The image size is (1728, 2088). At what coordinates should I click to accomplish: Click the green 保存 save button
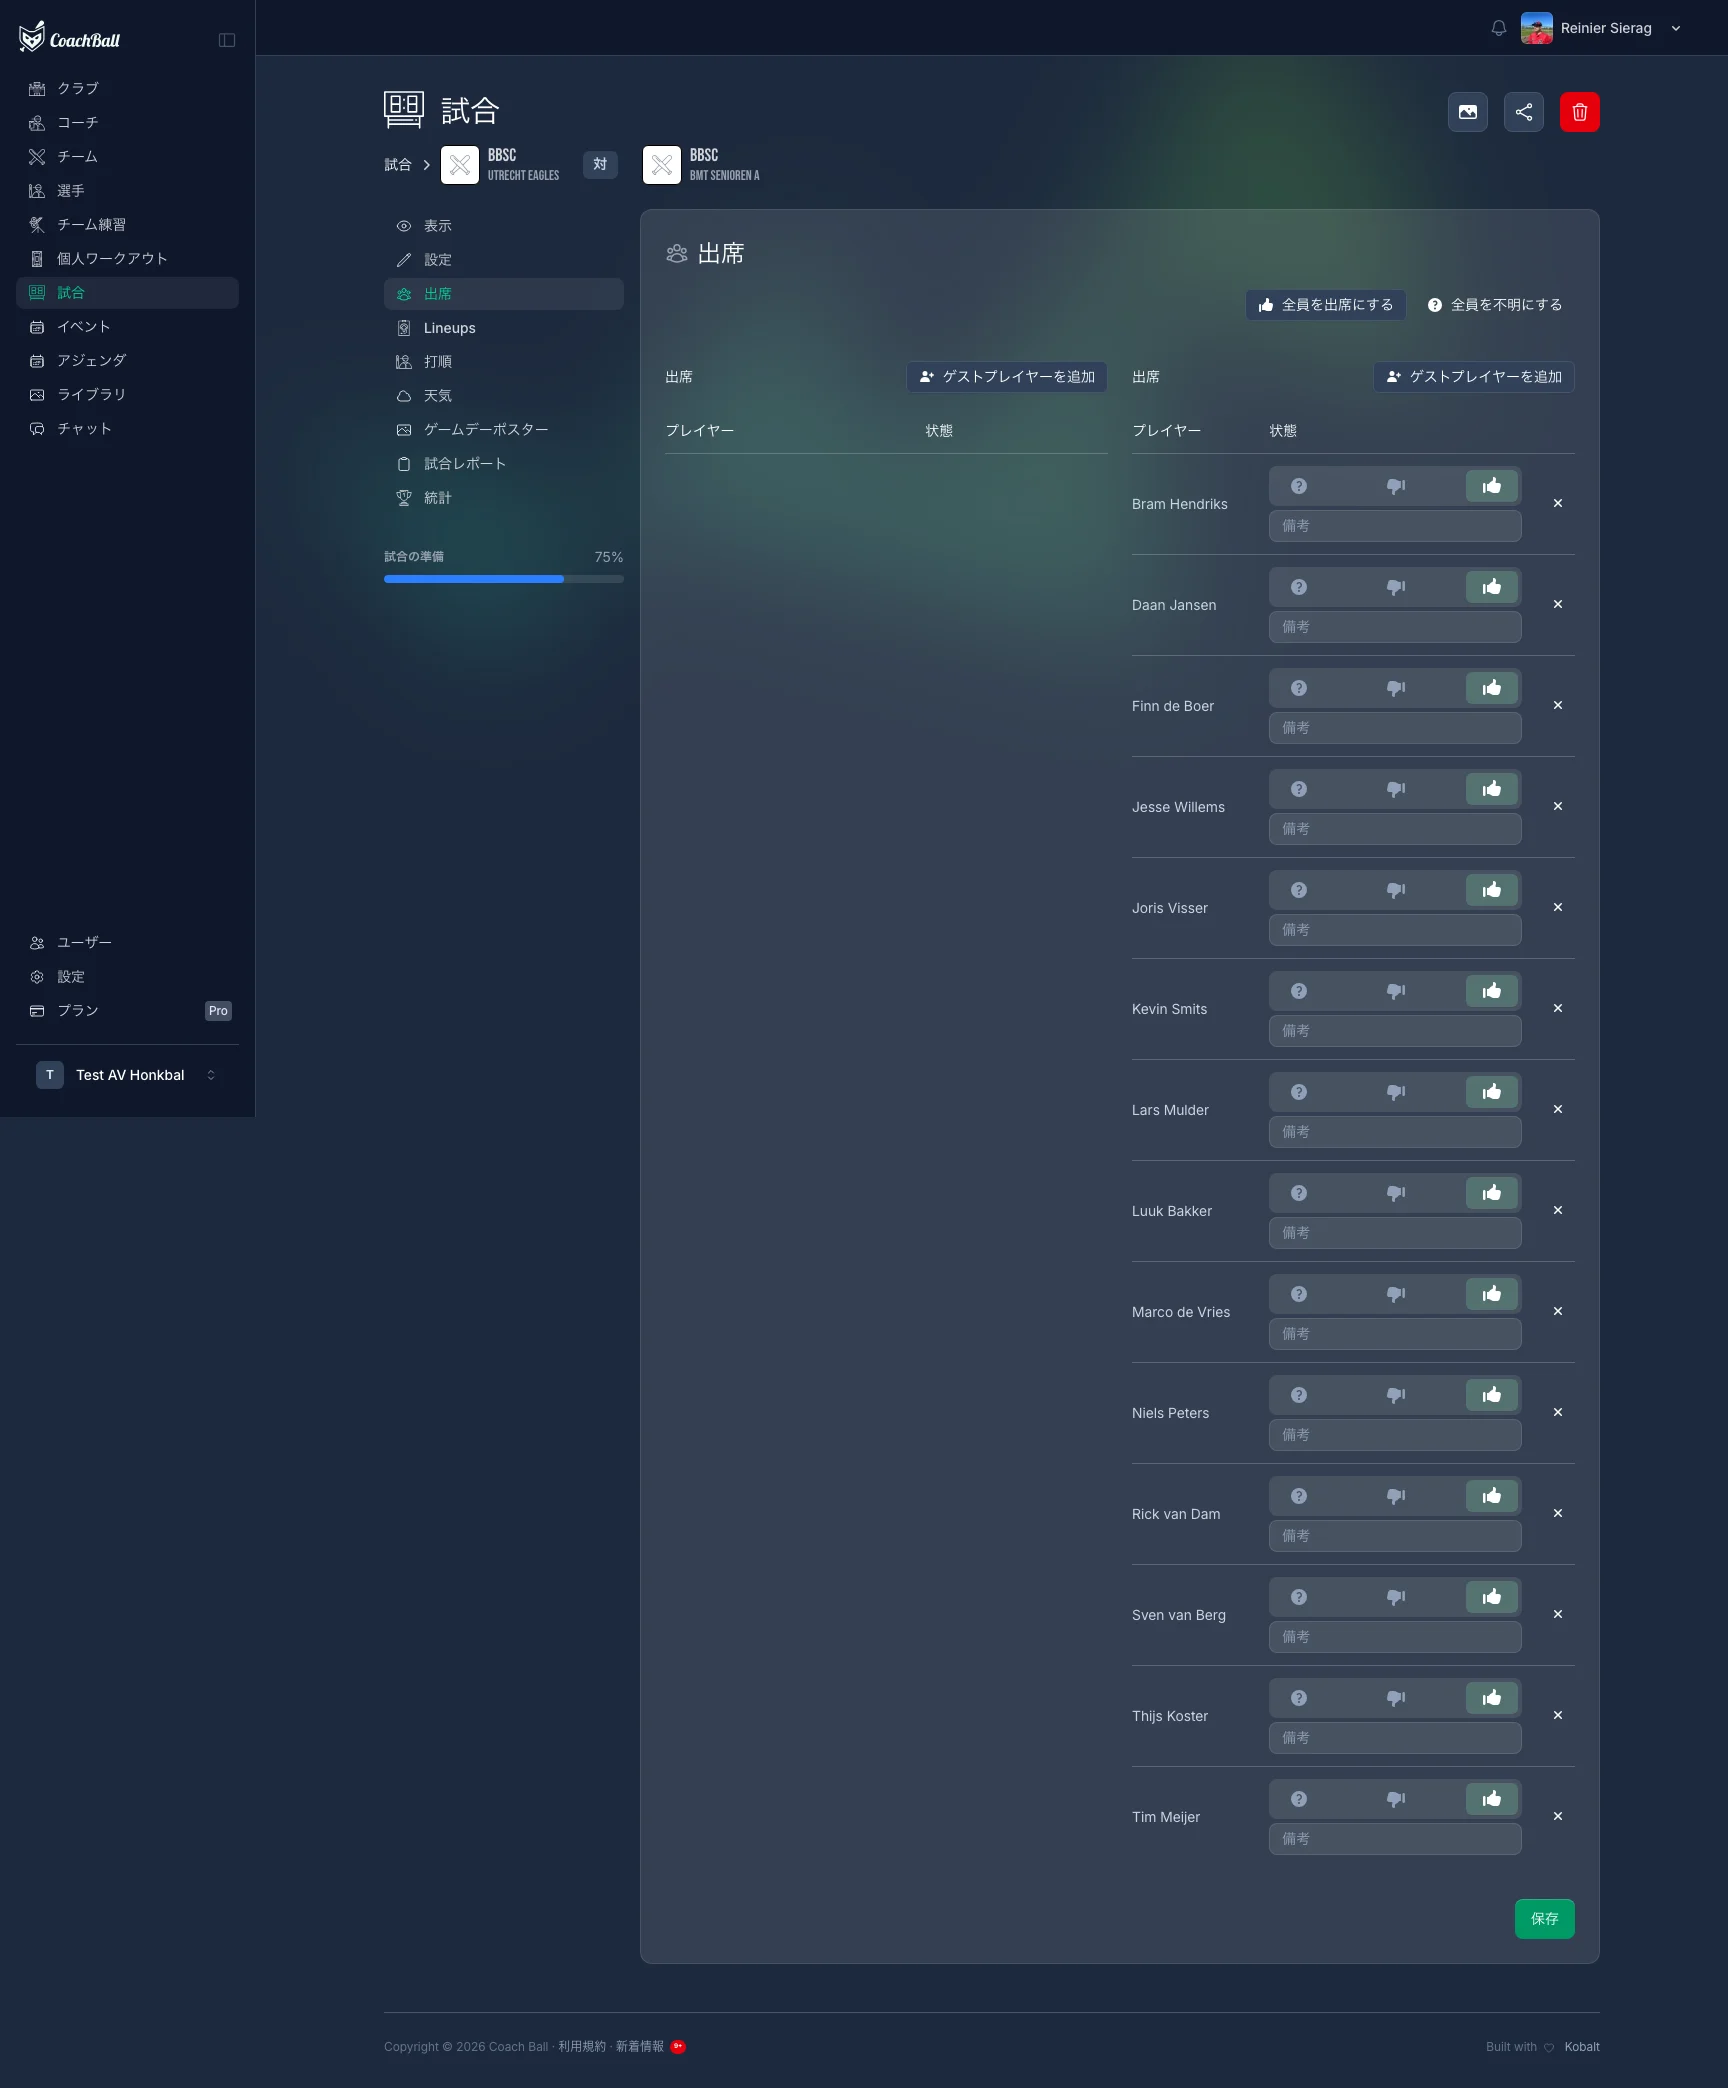tap(1544, 1919)
